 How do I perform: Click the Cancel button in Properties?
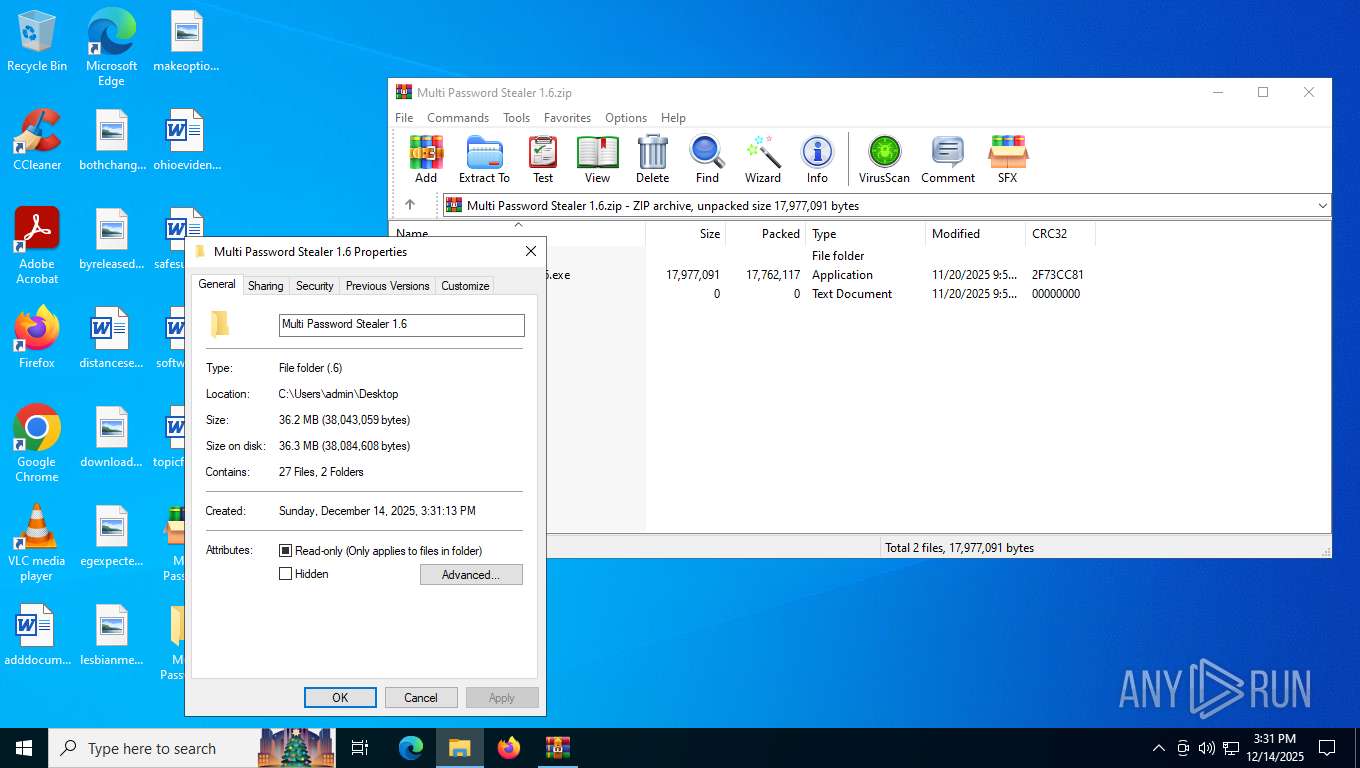pos(421,698)
